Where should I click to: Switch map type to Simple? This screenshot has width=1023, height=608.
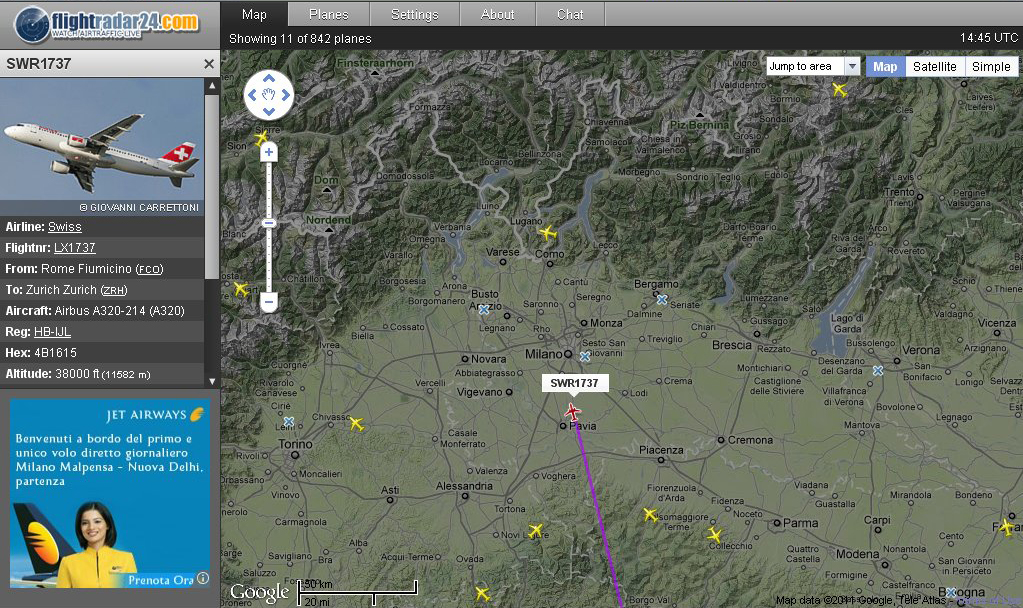coord(991,67)
